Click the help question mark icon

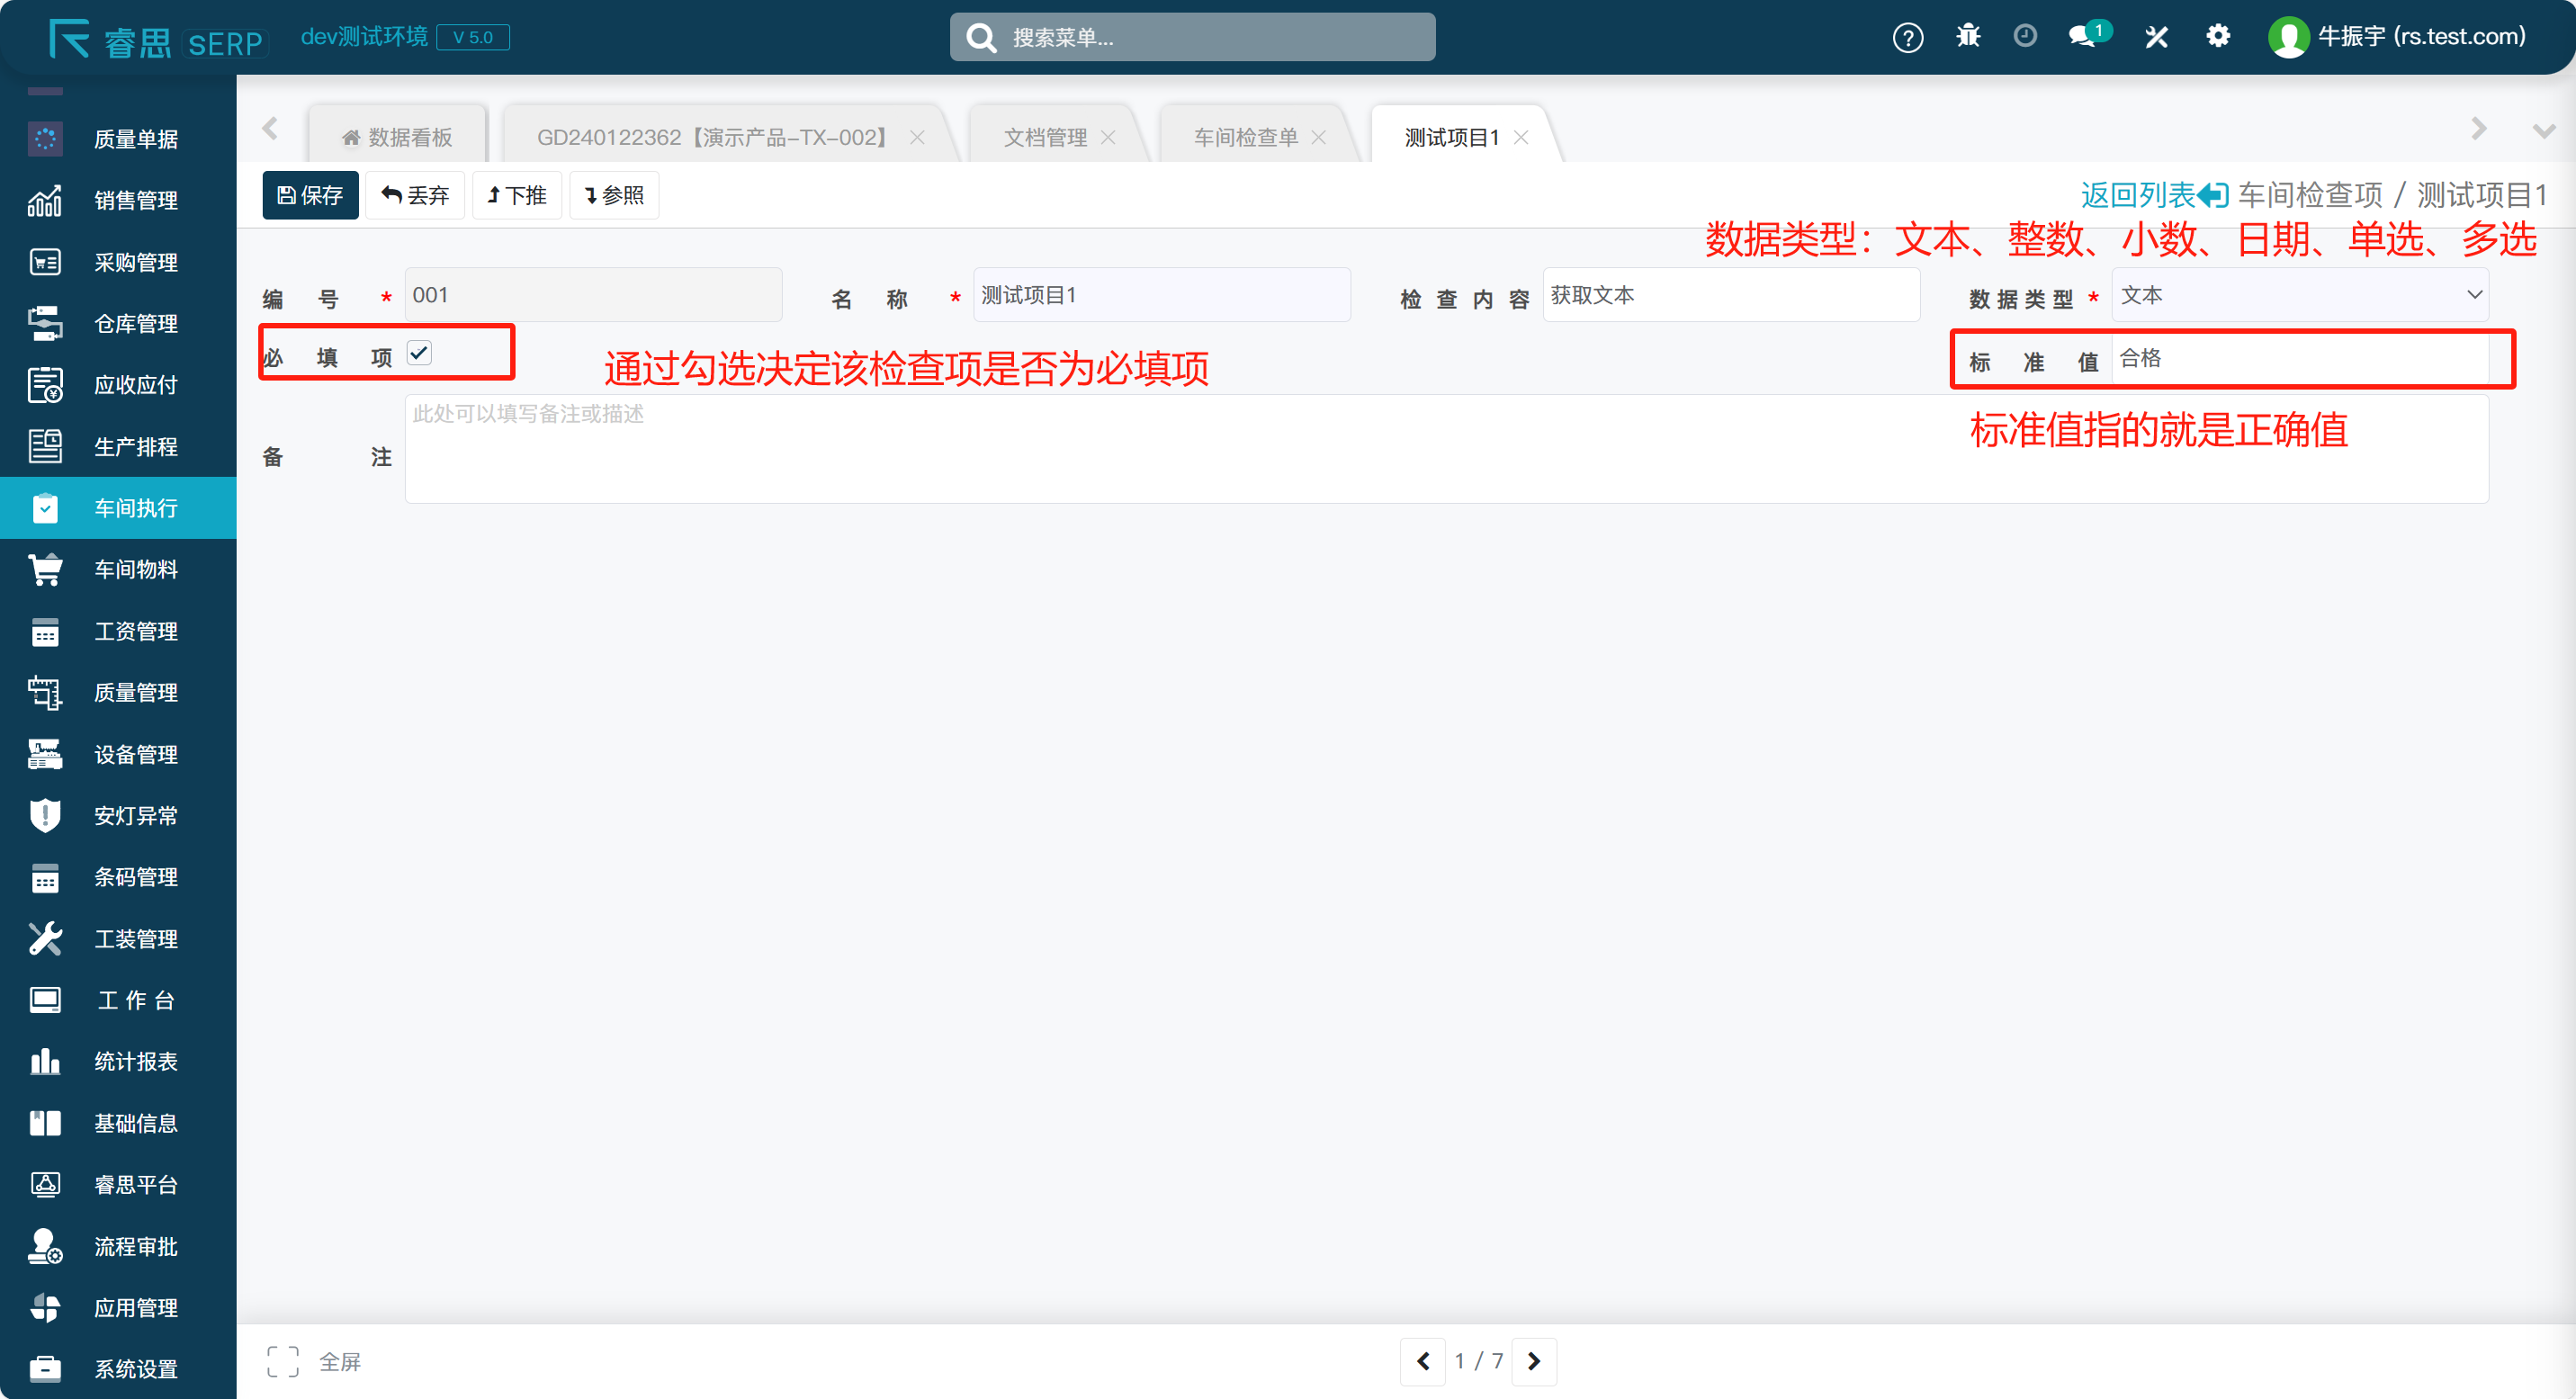1907,38
